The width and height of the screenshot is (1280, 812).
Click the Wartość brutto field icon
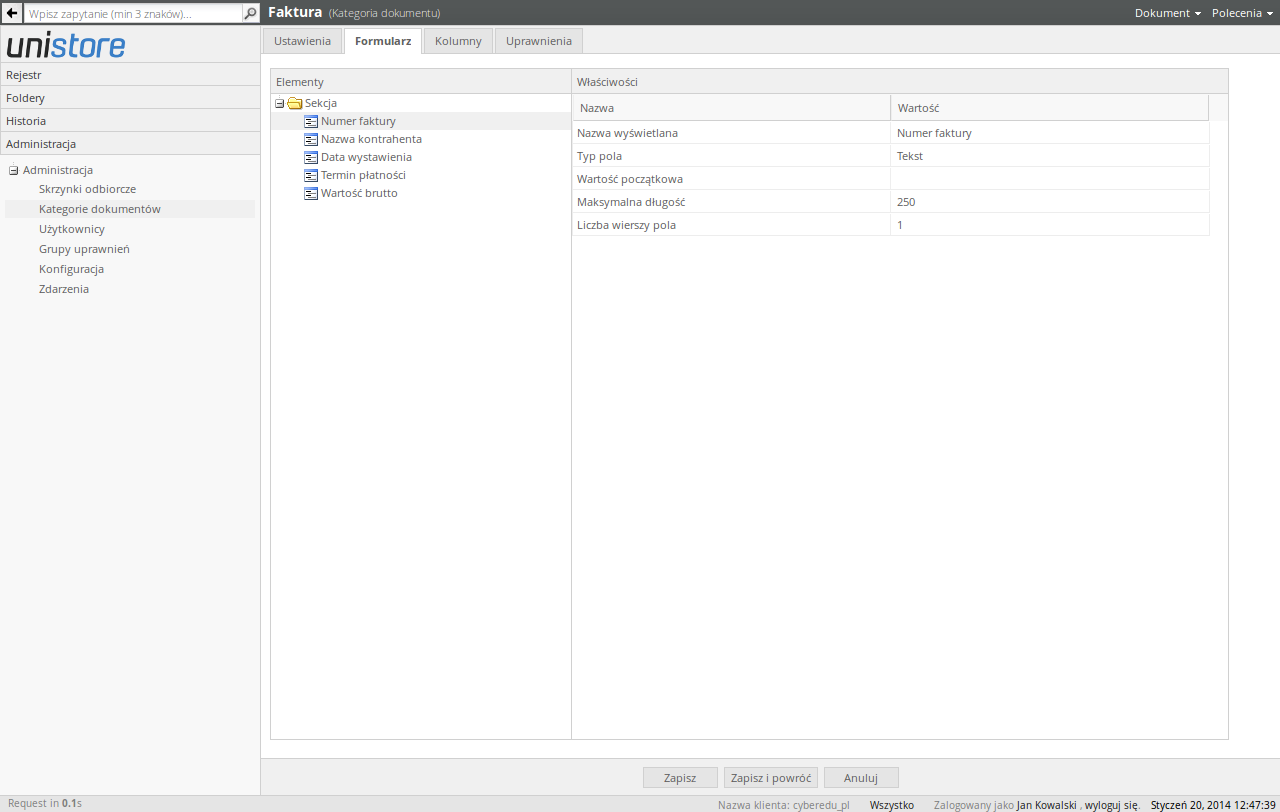point(311,193)
